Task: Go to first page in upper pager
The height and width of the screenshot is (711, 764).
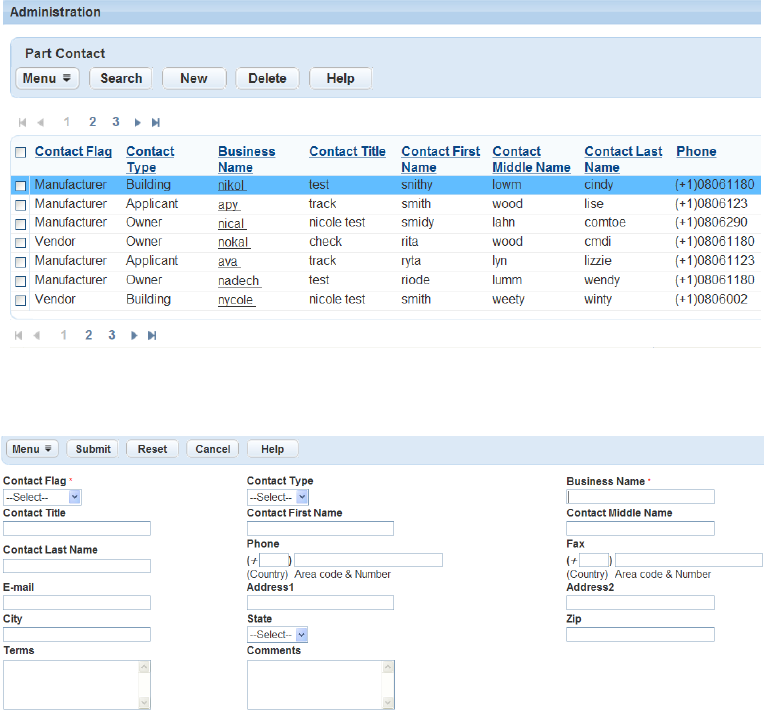Action: (22, 122)
